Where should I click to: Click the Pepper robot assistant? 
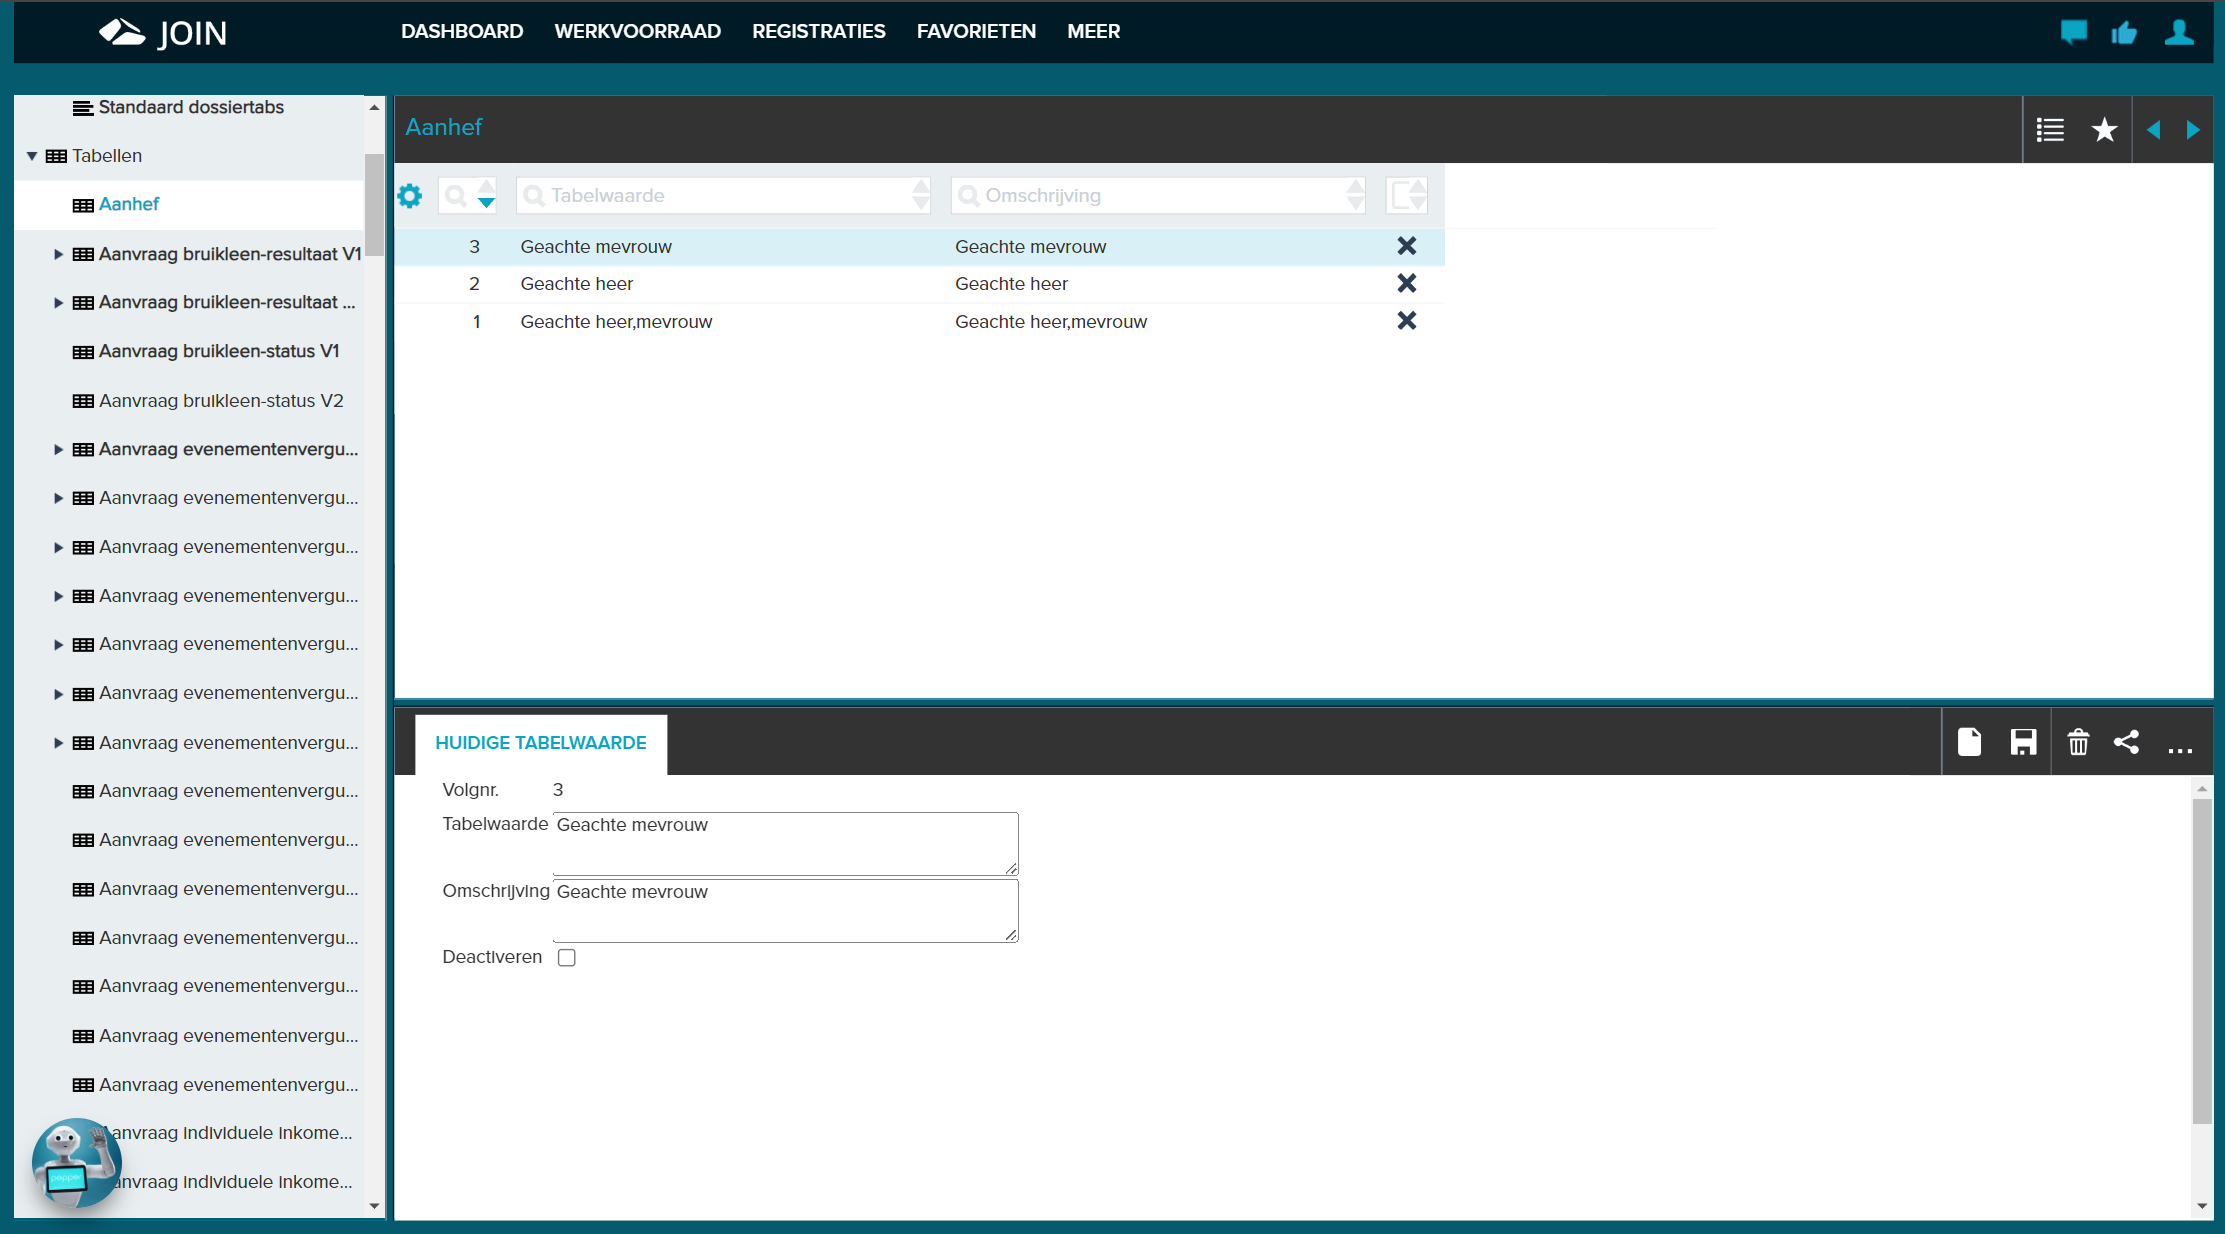pos(76,1162)
